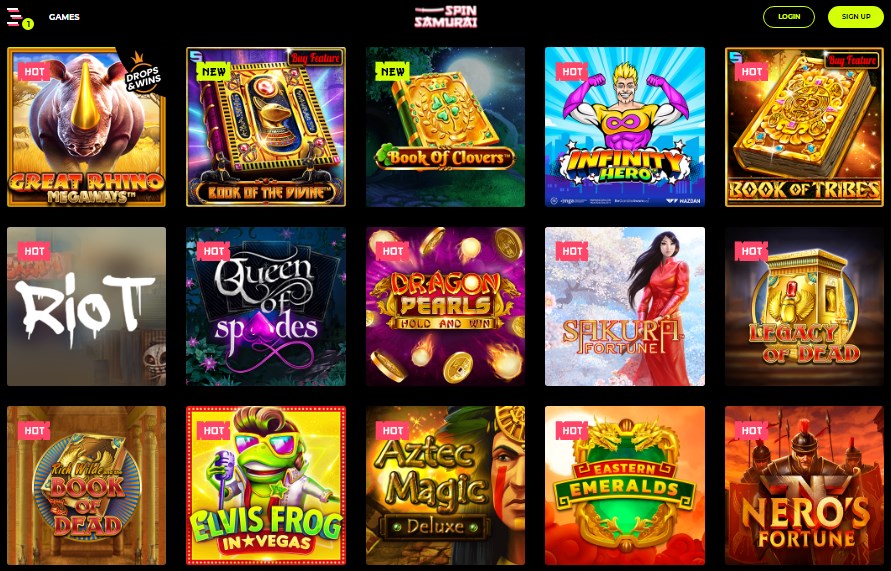Click the SIGN UP button
Viewport: 891px width, 571px height.
coord(856,16)
